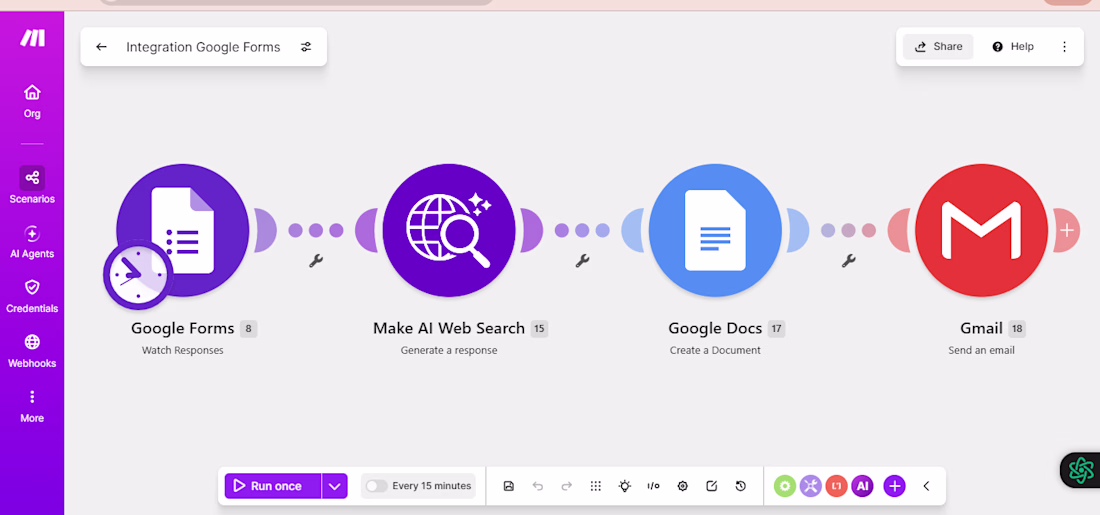The height and width of the screenshot is (515, 1100).
Task: Open the notes icon
Action: tap(711, 486)
